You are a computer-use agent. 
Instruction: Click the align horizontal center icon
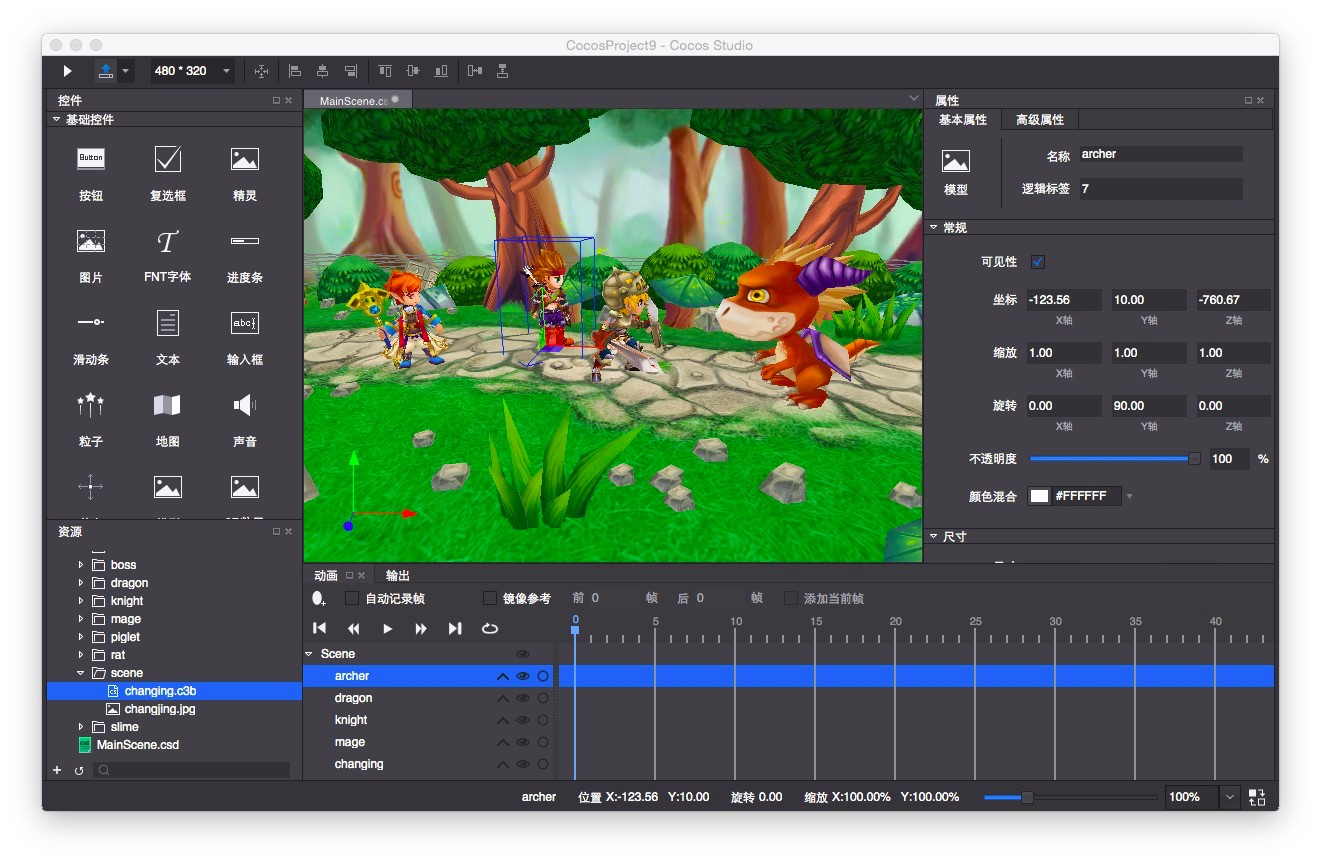tap(322, 71)
